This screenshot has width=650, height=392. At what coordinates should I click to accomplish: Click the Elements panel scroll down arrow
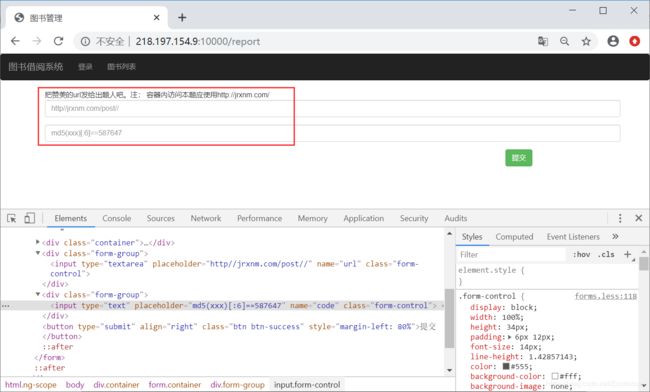point(449,370)
